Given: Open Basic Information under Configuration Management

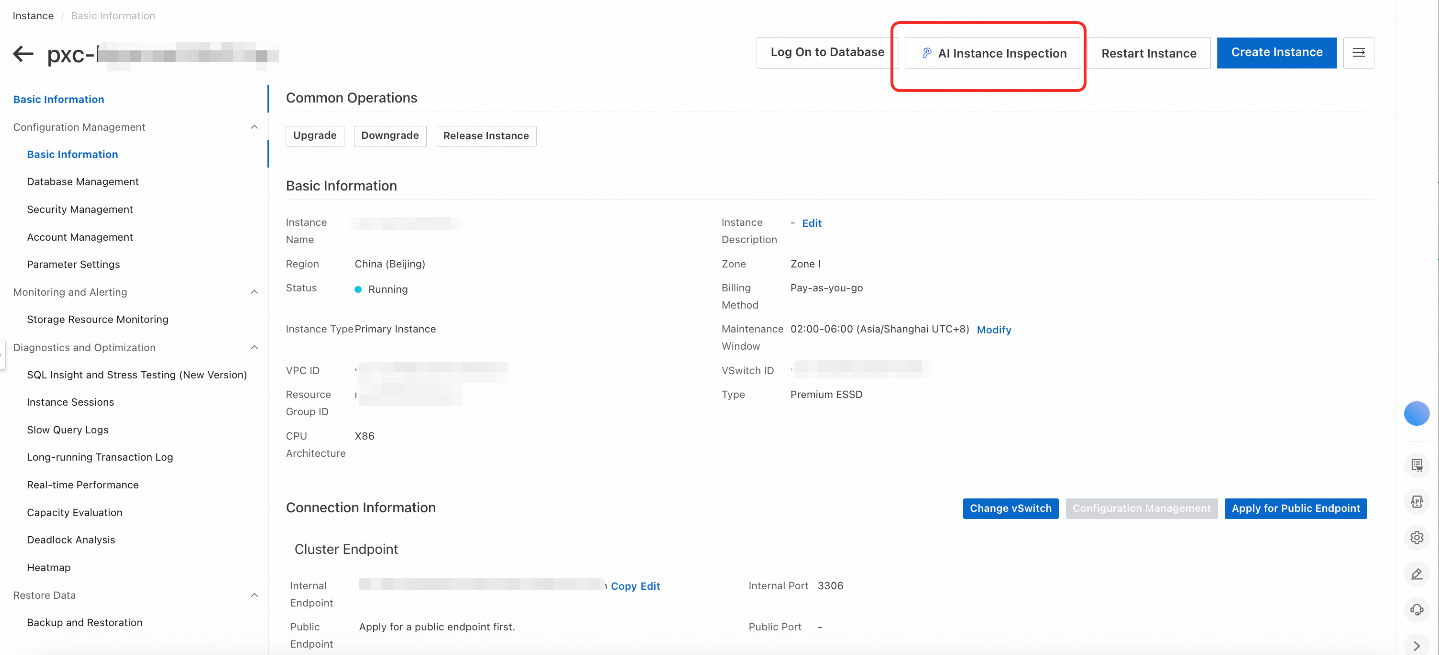Looking at the screenshot, I should click(73, 155).
